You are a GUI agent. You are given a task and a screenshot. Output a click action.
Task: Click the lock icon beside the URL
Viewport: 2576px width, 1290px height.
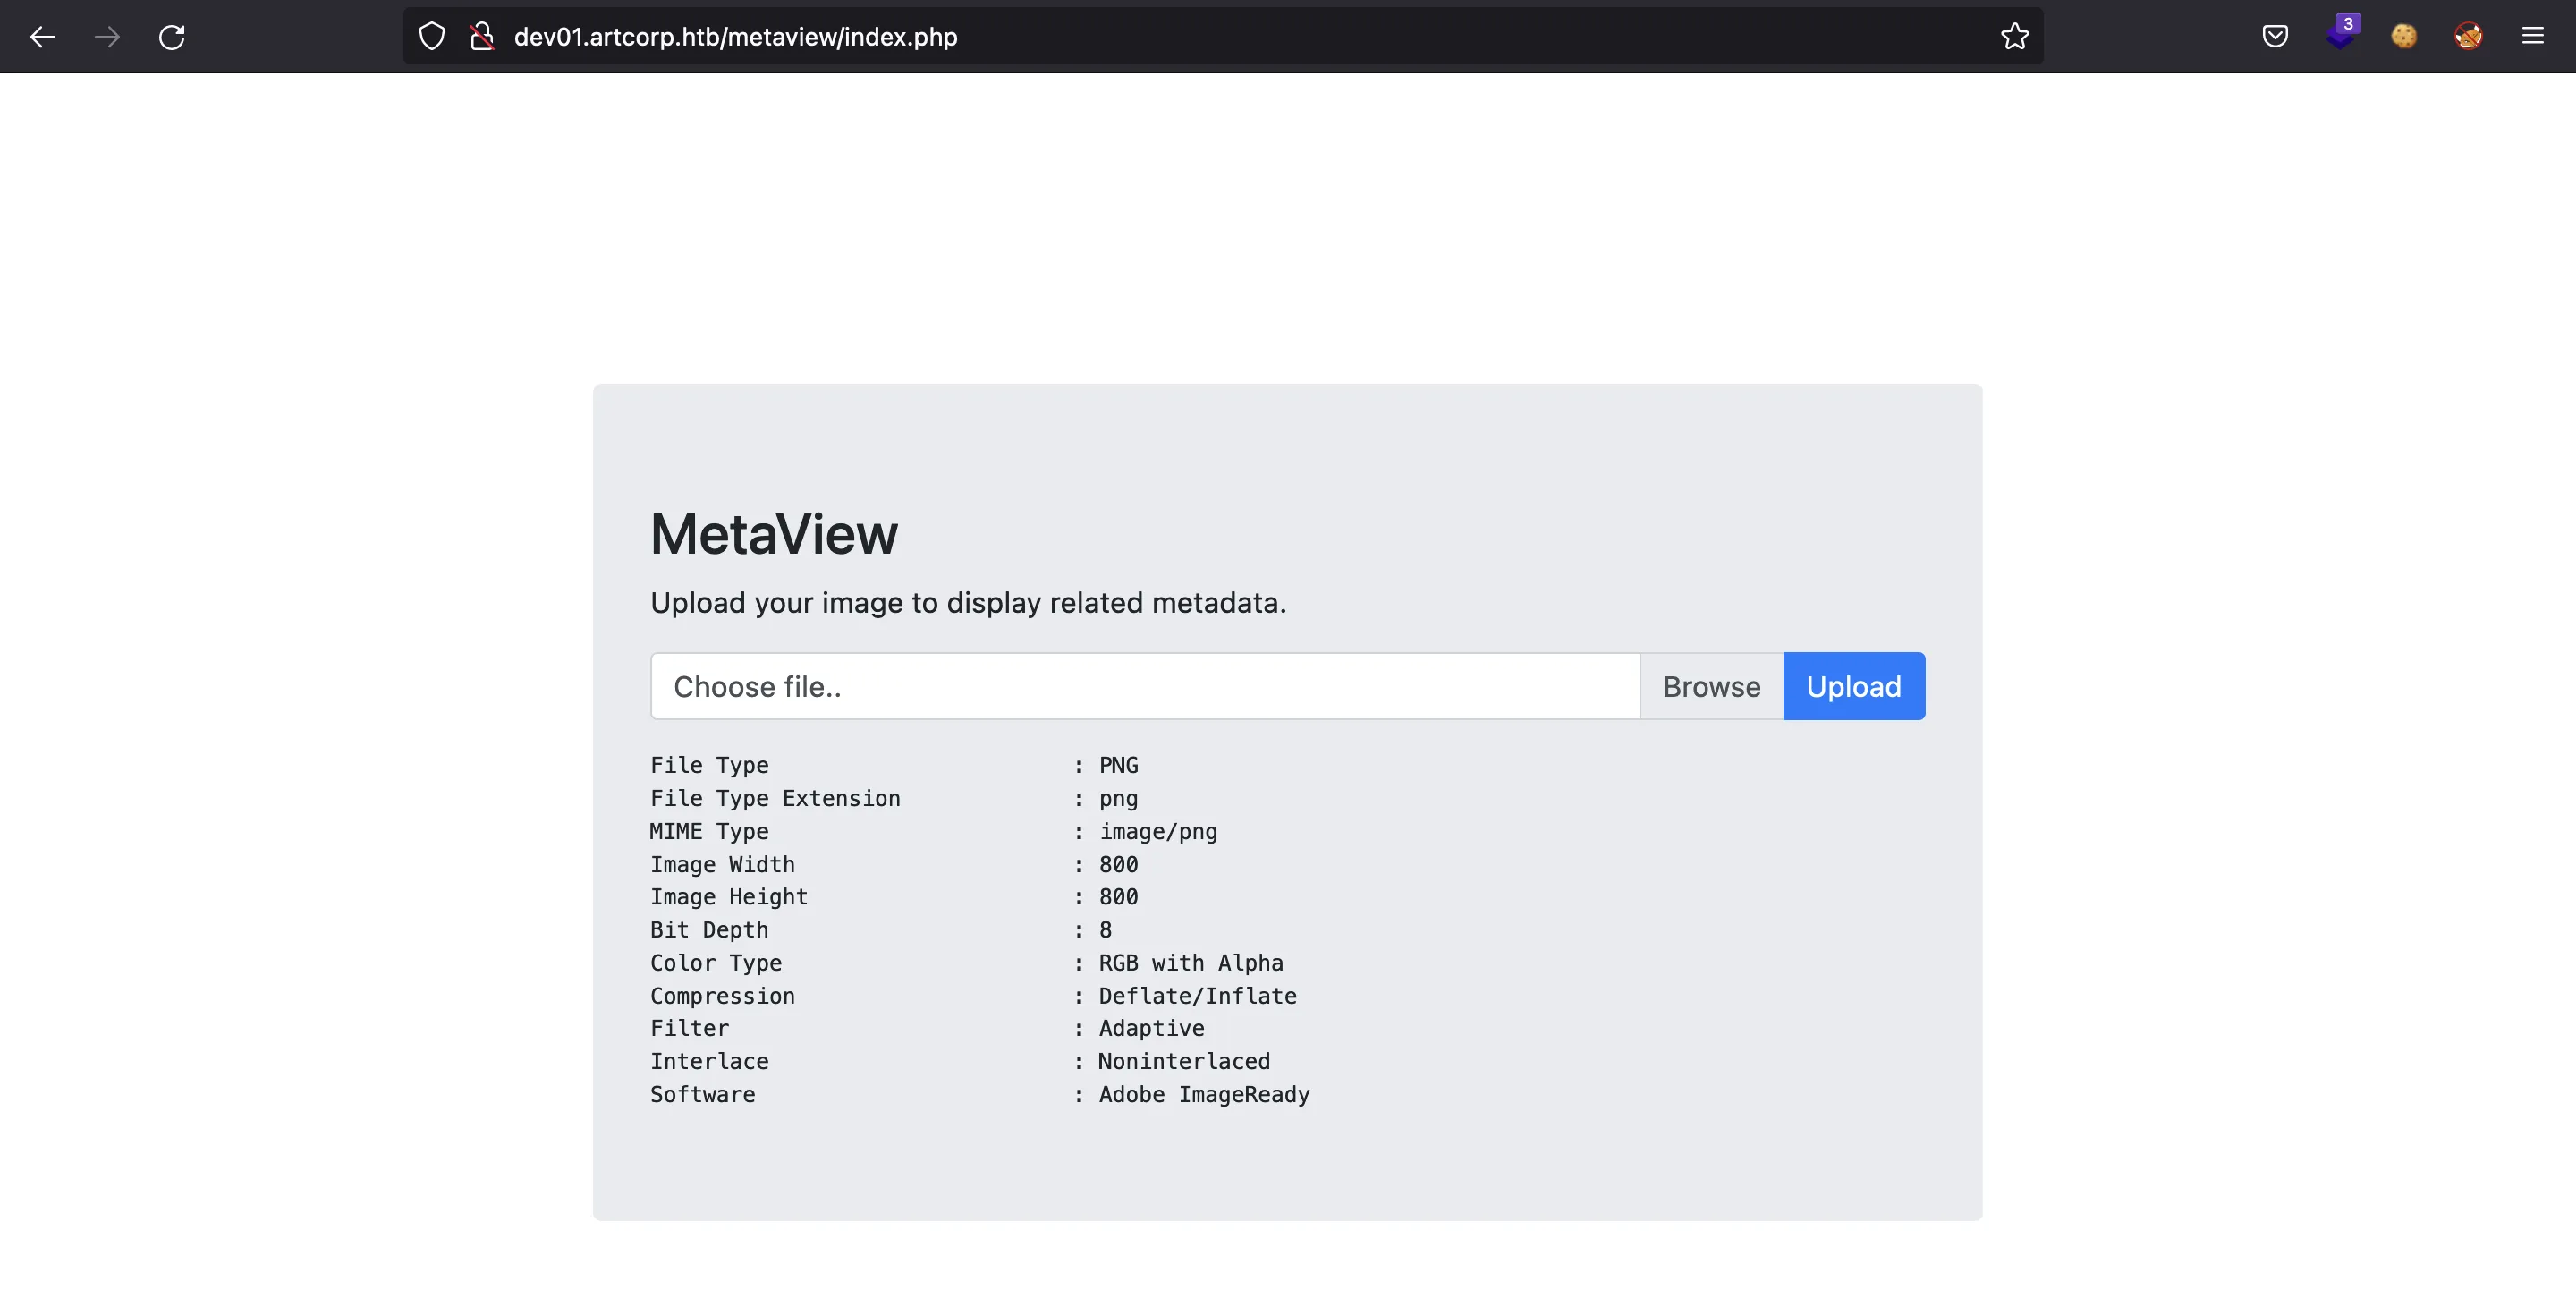(x=480, y=35)
